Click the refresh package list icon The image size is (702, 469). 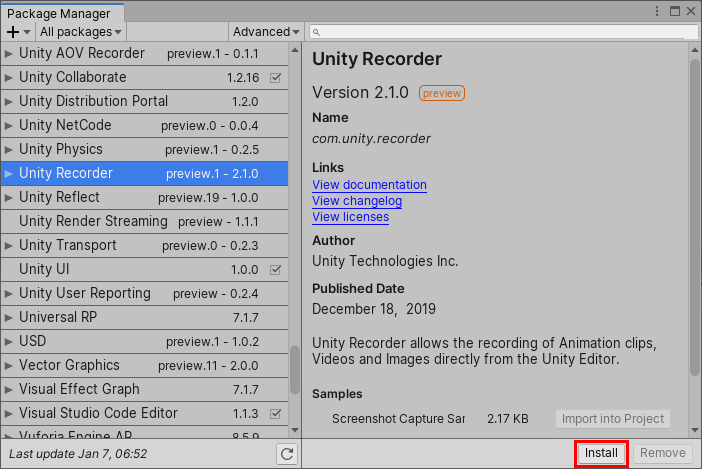click(x=287, y=454)
